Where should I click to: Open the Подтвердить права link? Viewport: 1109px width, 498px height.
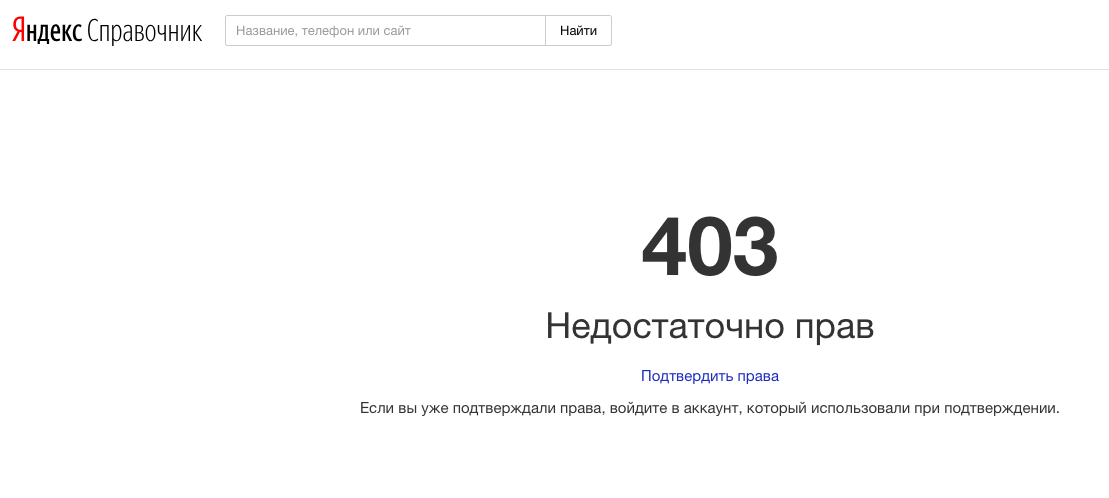709,376
